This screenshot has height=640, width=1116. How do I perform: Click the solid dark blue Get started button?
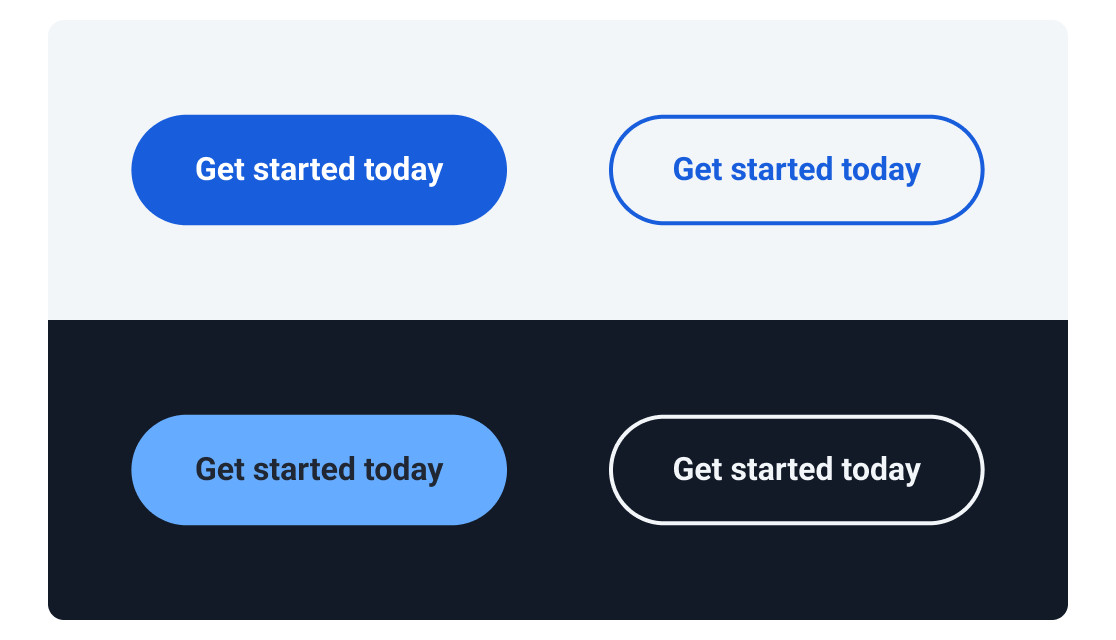[319, 170]
